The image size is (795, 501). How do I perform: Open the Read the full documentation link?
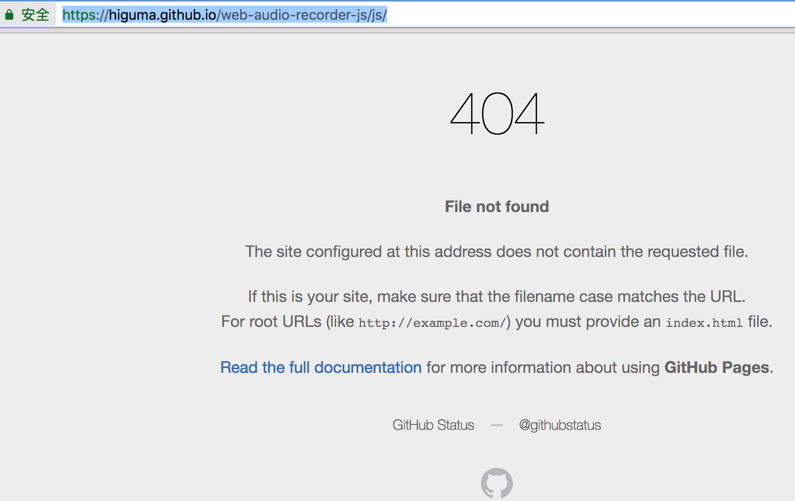(x=320, y=368)
